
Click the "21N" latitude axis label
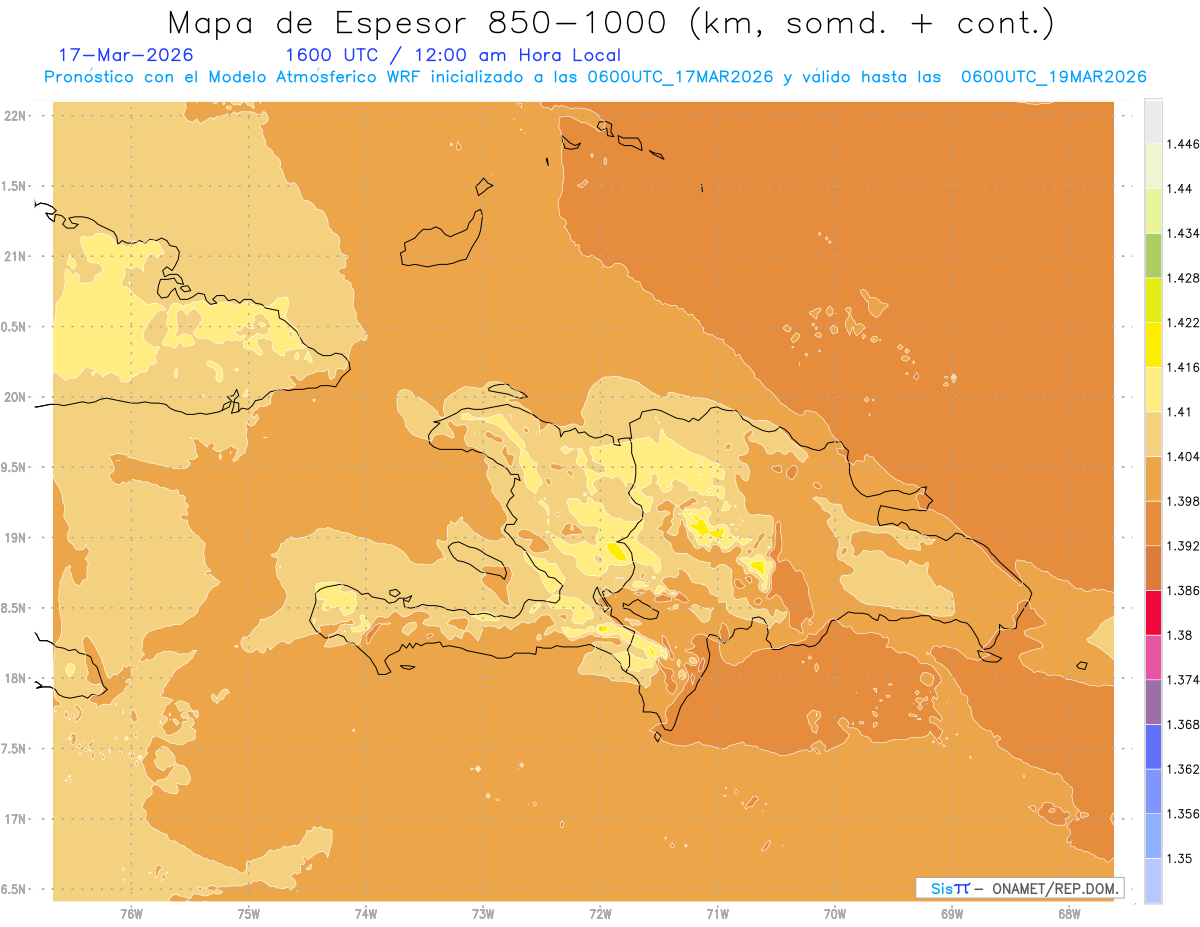[17, 256]
